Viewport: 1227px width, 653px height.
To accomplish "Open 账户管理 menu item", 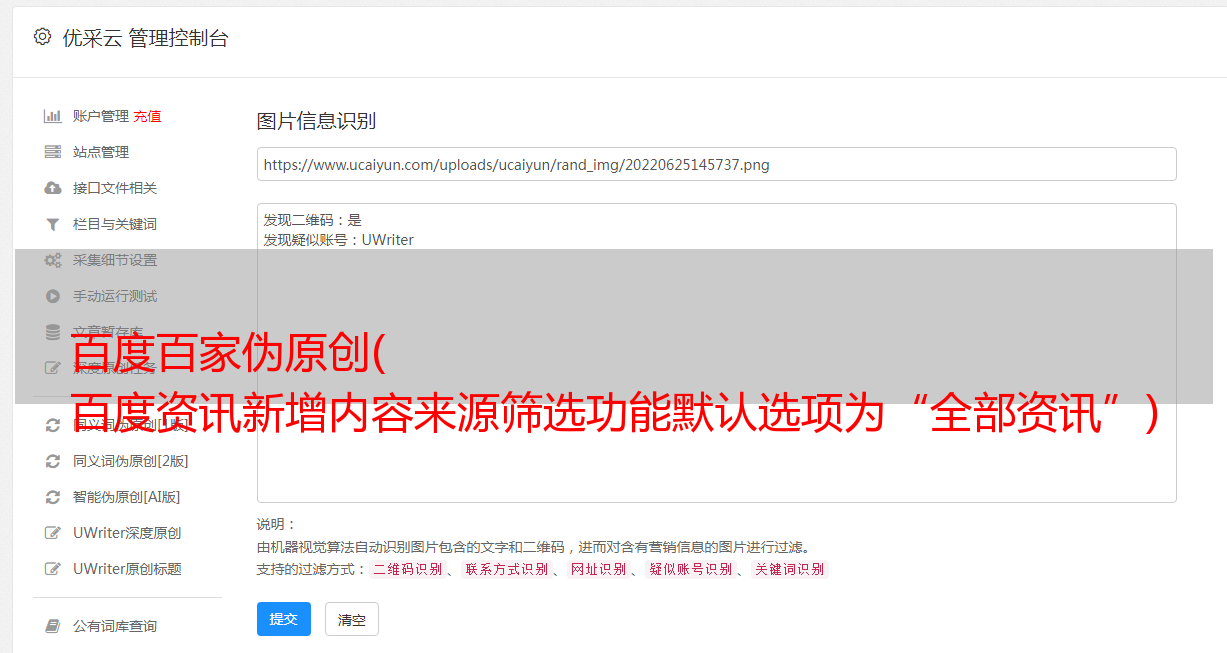I will (101, 116).
